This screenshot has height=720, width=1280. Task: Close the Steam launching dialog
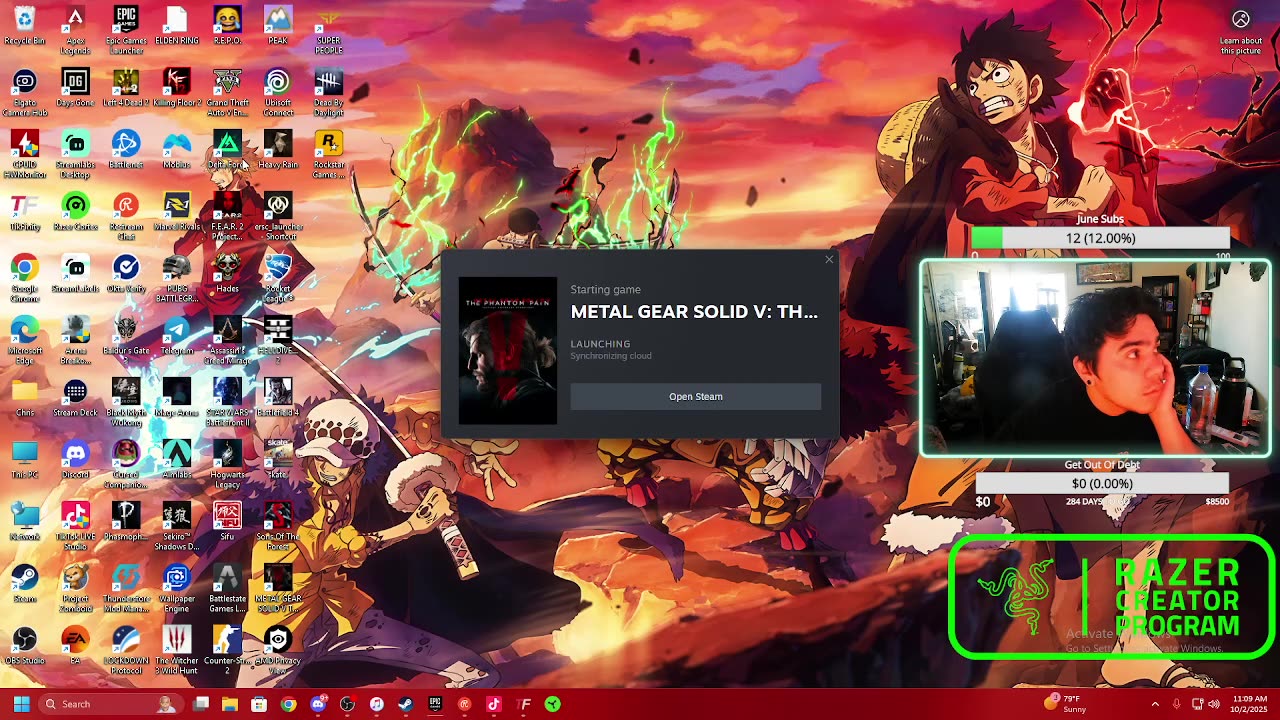(829, 260)
